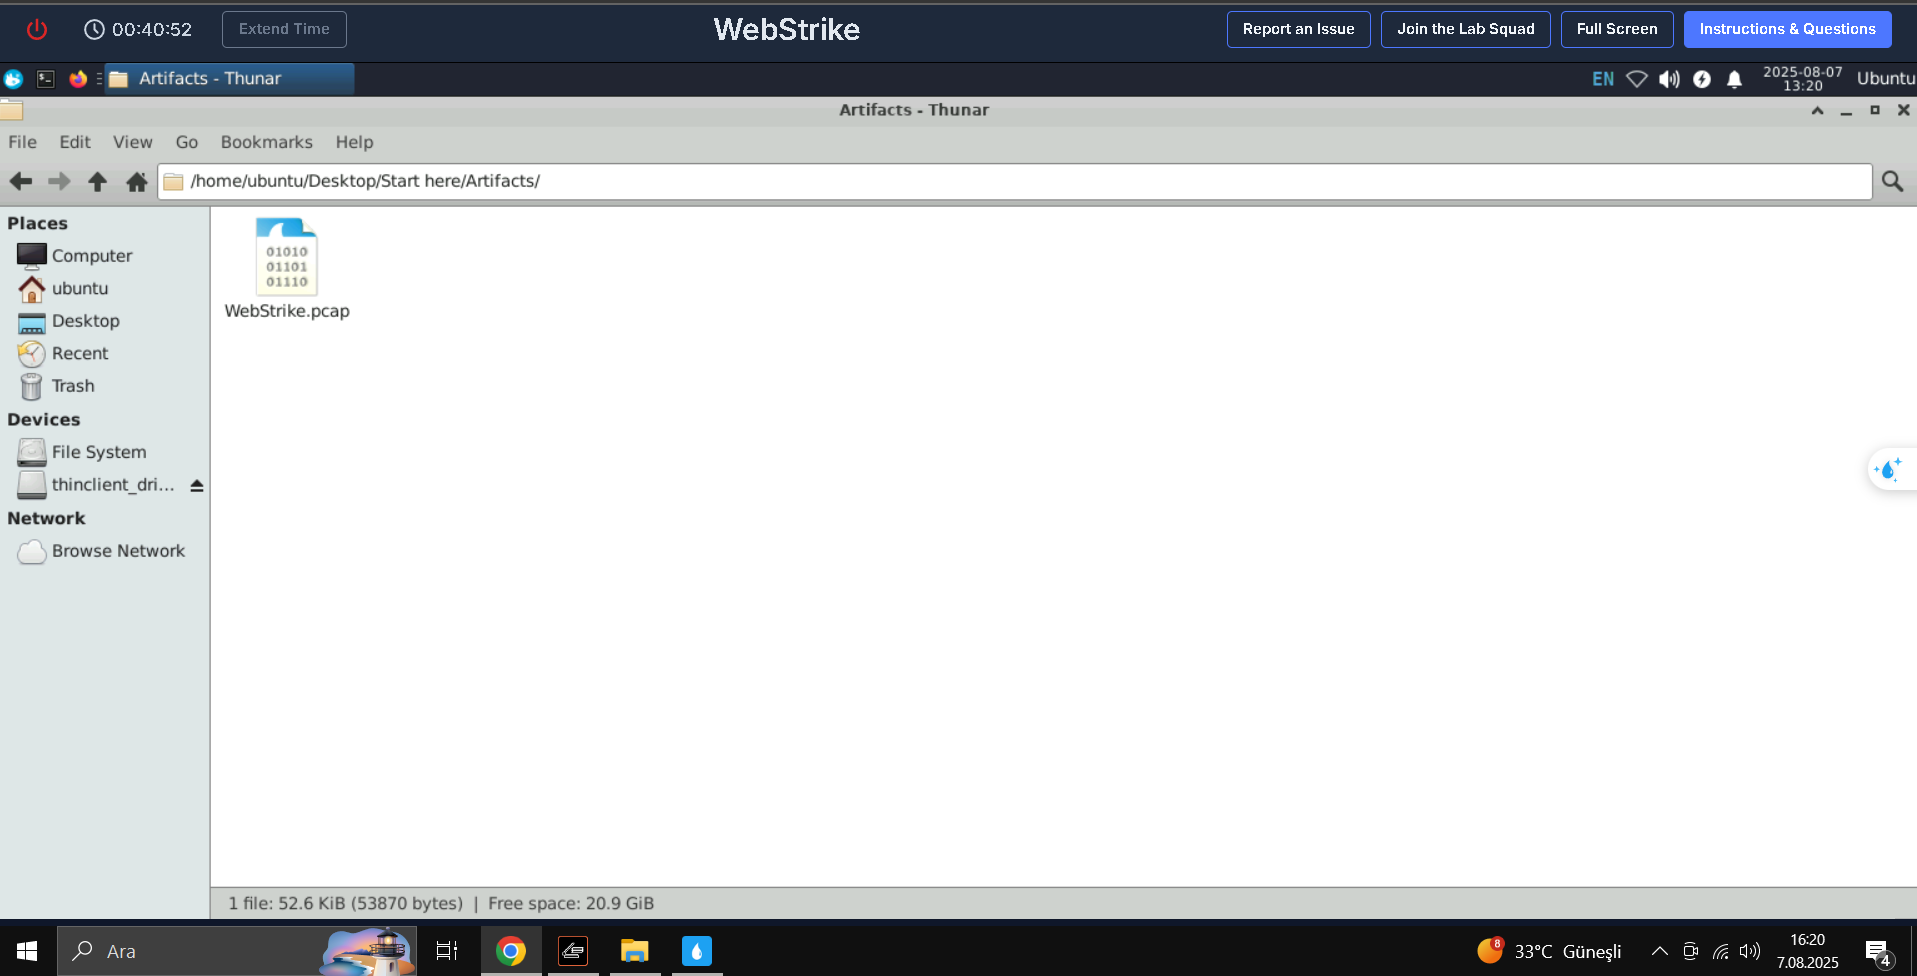Open the Go menu
This screenshot has height=976, width=1917.
(x=187, y=142)
